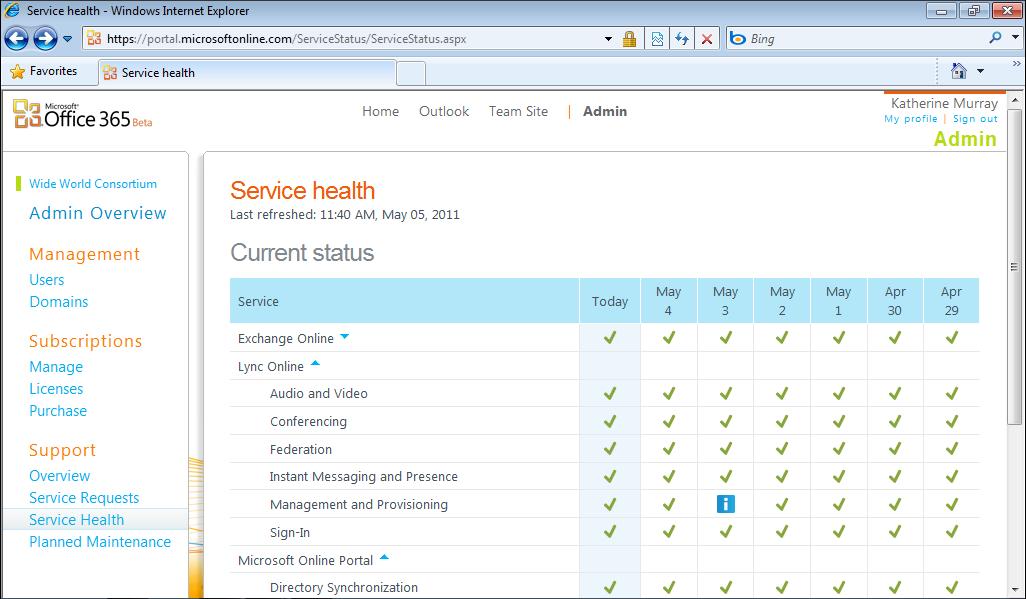Viewport: 1026px width, 599px height.
Task: Open the Manage subscriptions link
Action: [x=56, y=367]
